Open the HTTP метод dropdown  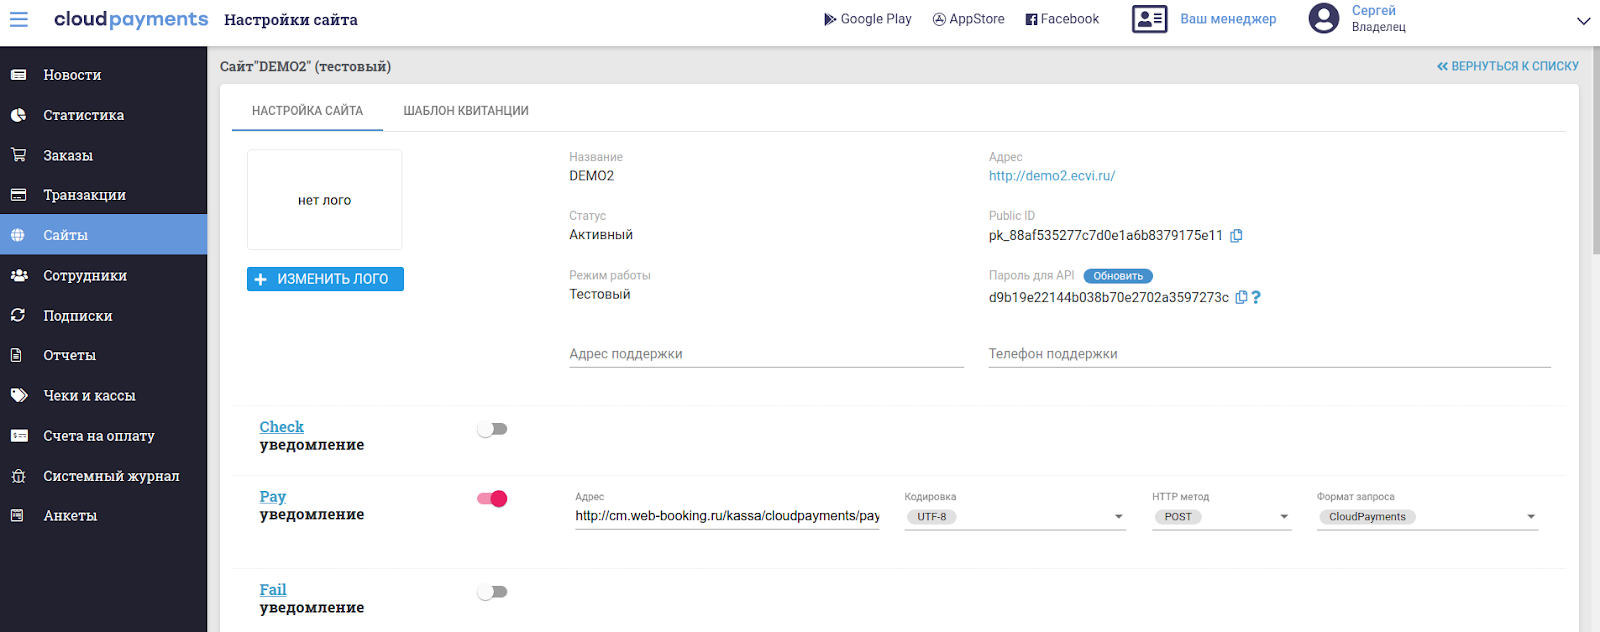coord(1284,517)
